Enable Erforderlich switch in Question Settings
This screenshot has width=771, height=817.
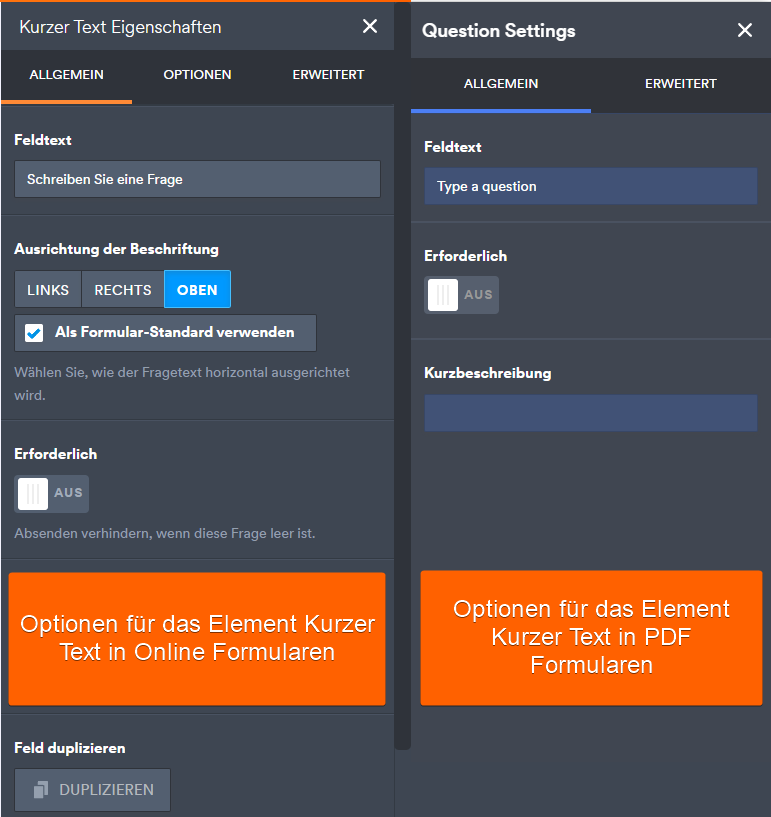click(461, 295)
